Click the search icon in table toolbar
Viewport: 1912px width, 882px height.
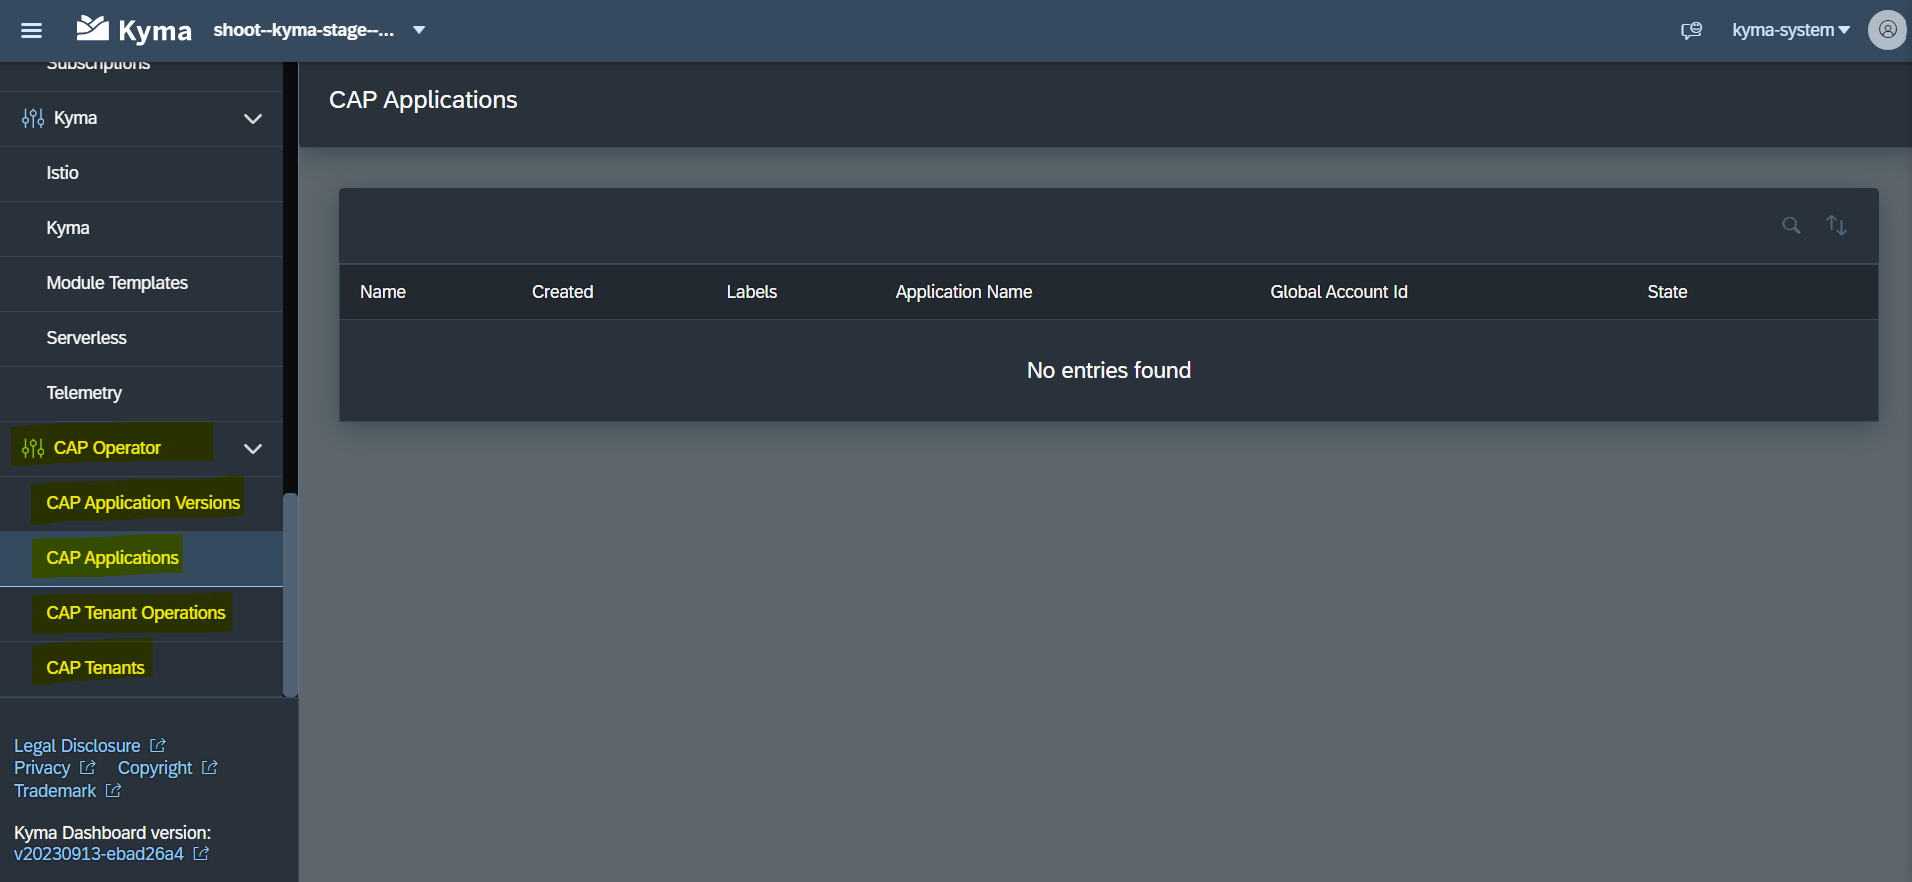(x=1791, y=226)
